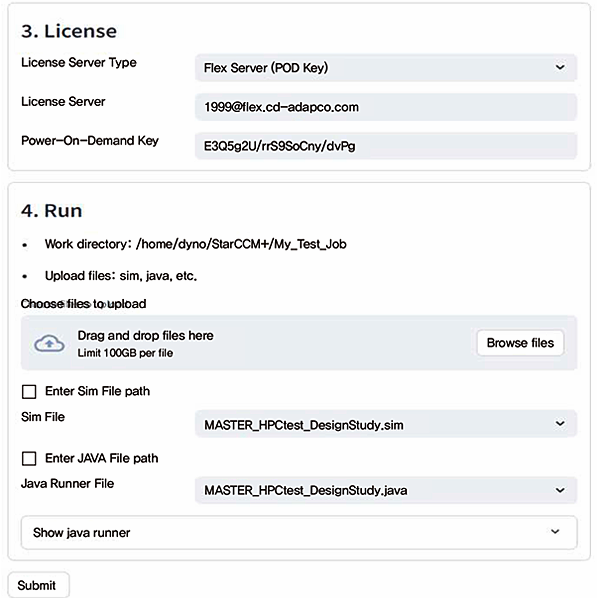600x598 pixels.
Task: Click the chevron arrow on License Server Type
Action: tap(559, 68)
